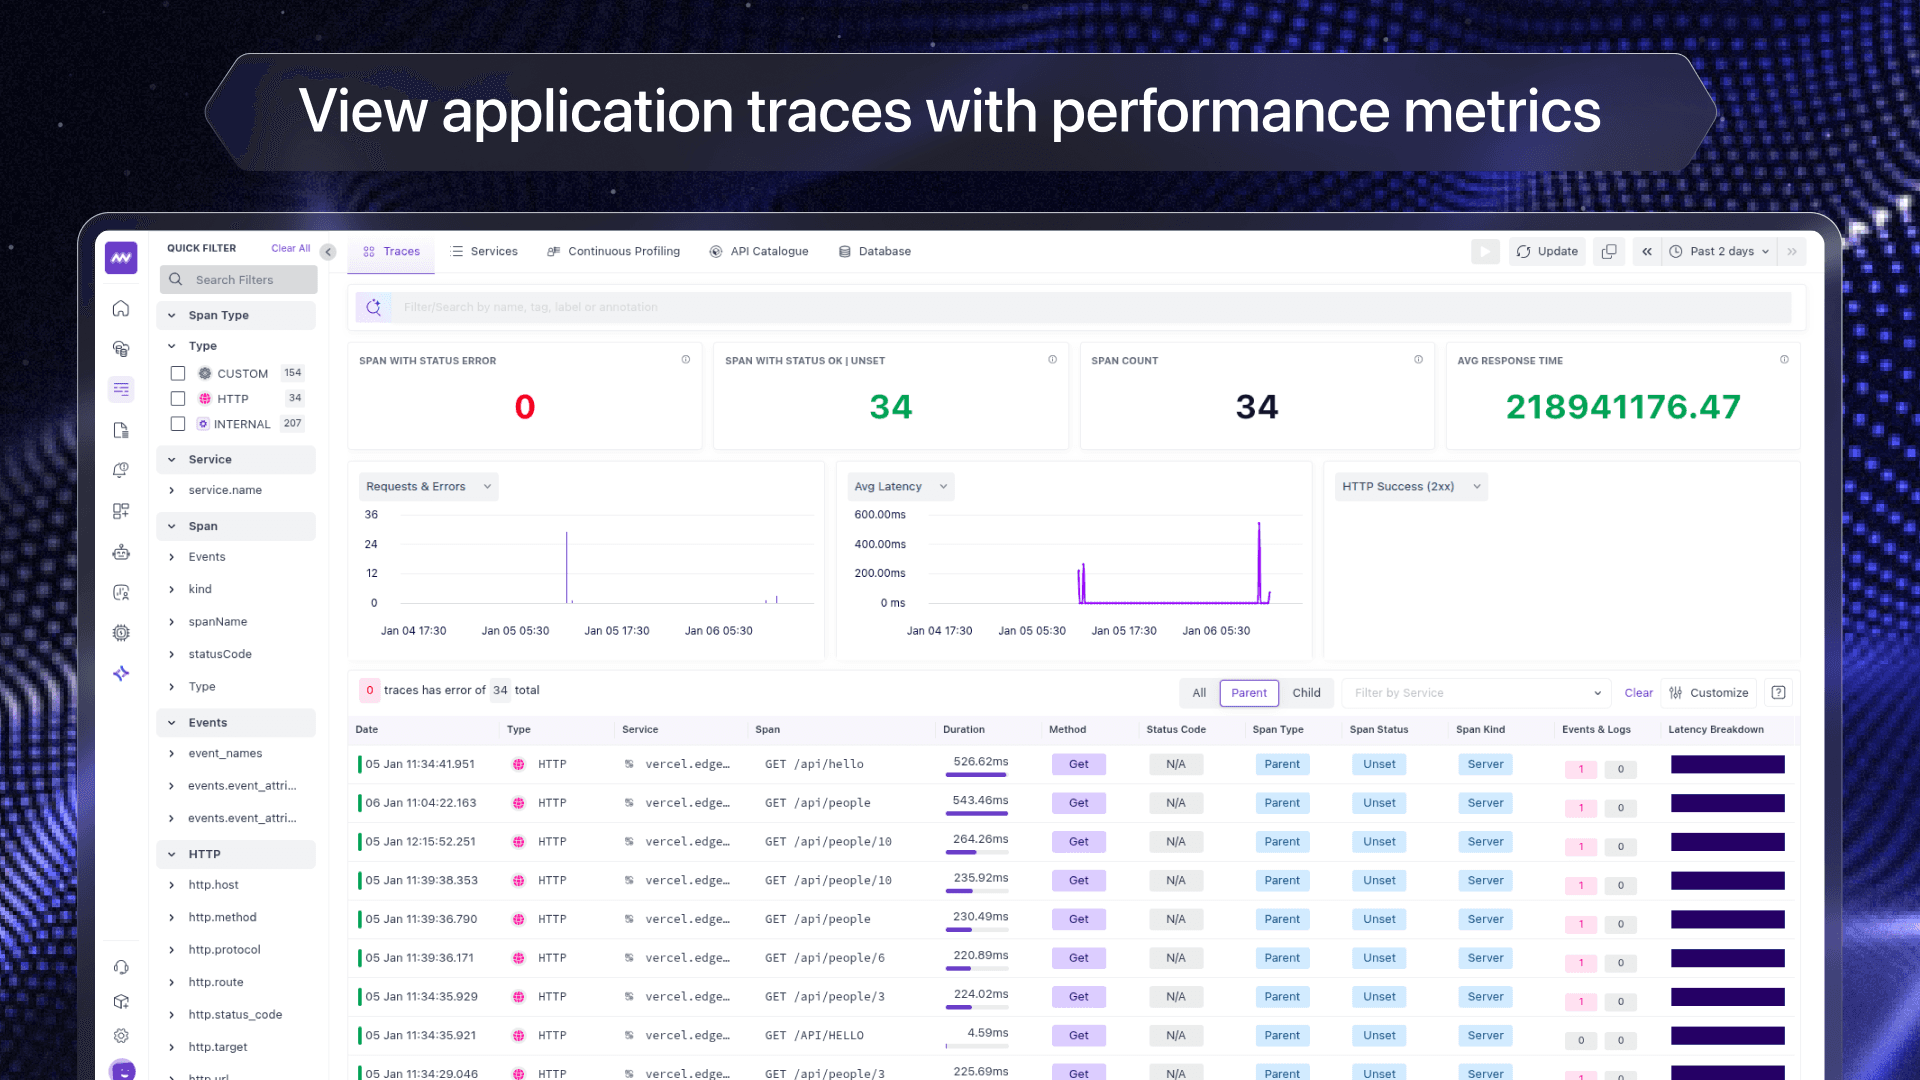Open the traces list icon in sidebar
1920x1080 pixels.
click(x=121, y=389)
